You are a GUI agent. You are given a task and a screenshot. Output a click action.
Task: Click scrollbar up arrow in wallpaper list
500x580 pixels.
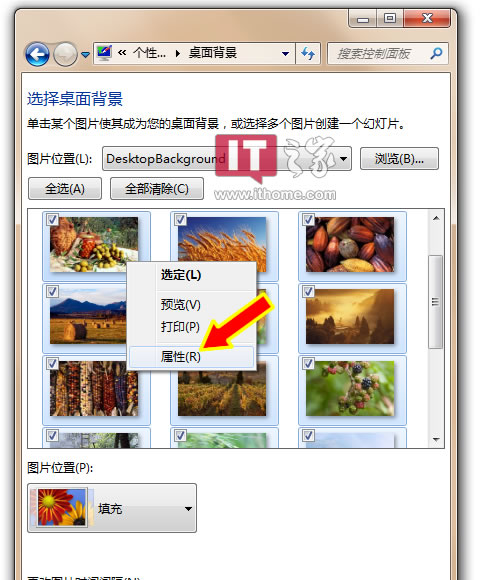click(x=436, y=218)
